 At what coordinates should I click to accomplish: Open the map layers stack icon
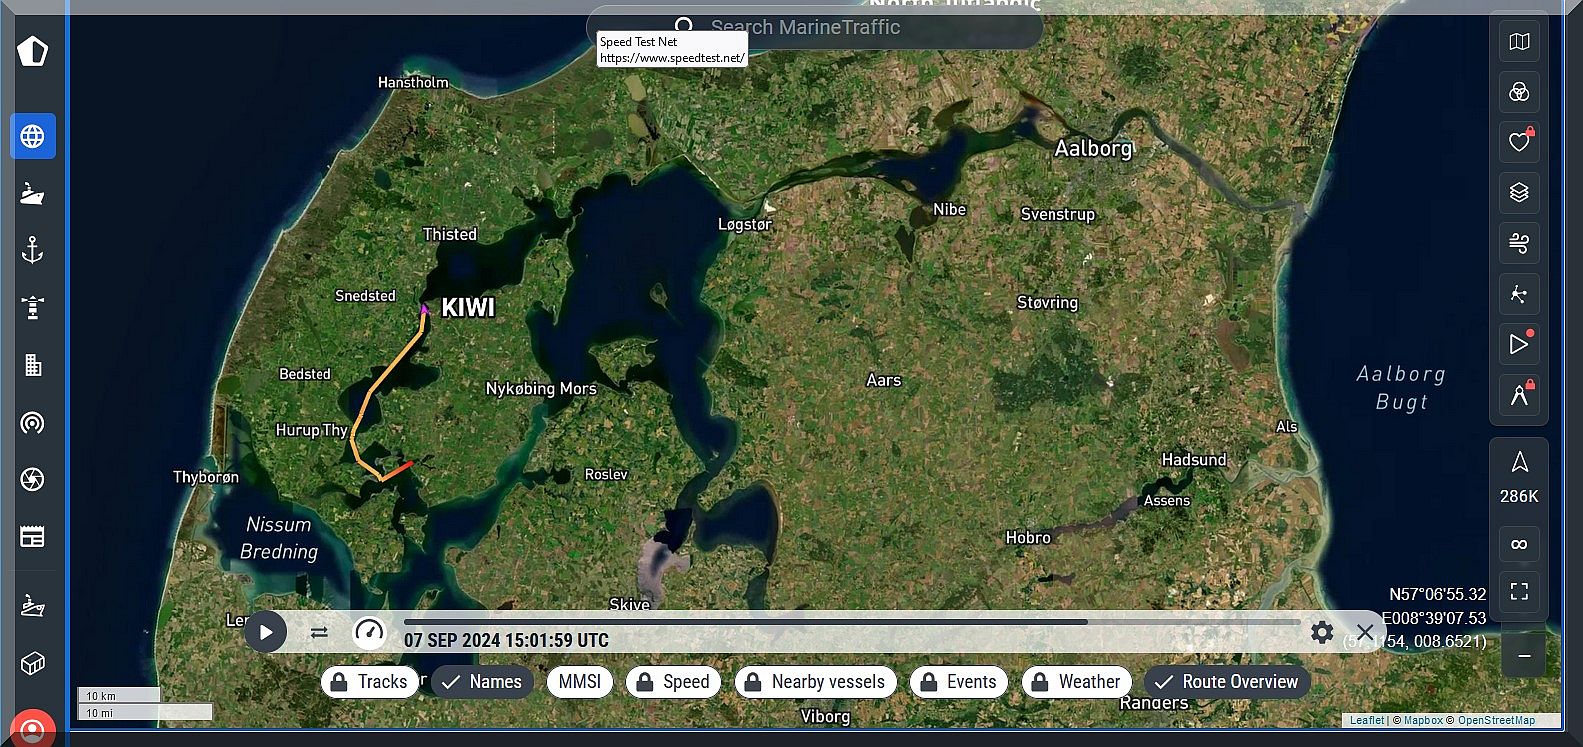pos(1519,193)
